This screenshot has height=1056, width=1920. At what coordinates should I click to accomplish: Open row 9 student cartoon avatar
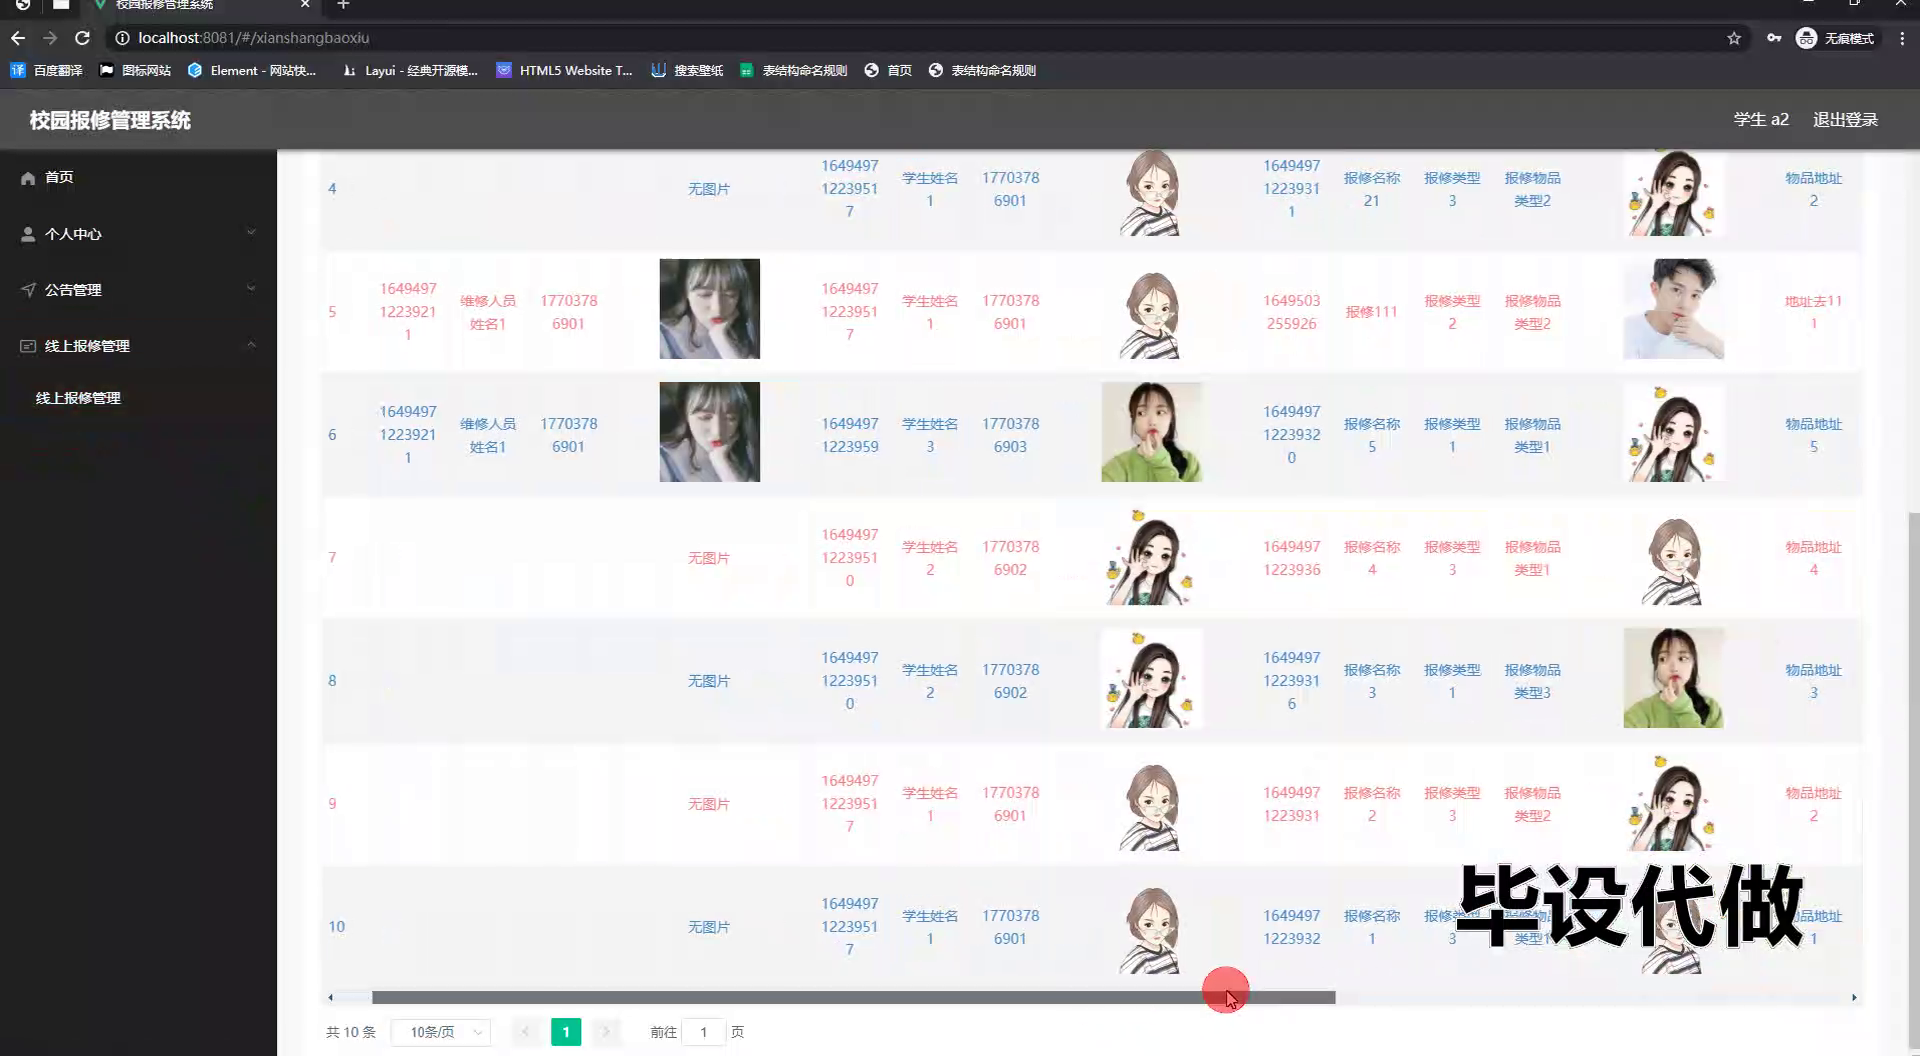1151,801
